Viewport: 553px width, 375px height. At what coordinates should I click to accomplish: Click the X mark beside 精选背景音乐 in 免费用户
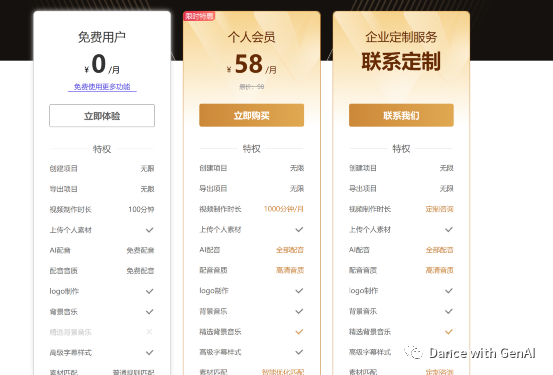tap(150, 332)
